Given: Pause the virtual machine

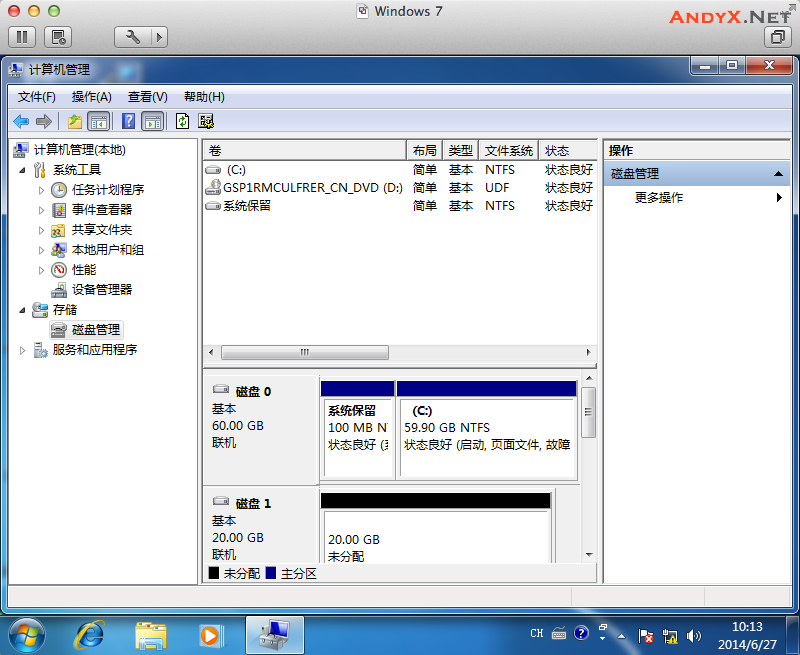Looking at the screenshot, I should pyautogui.click(x=22, y=37).
